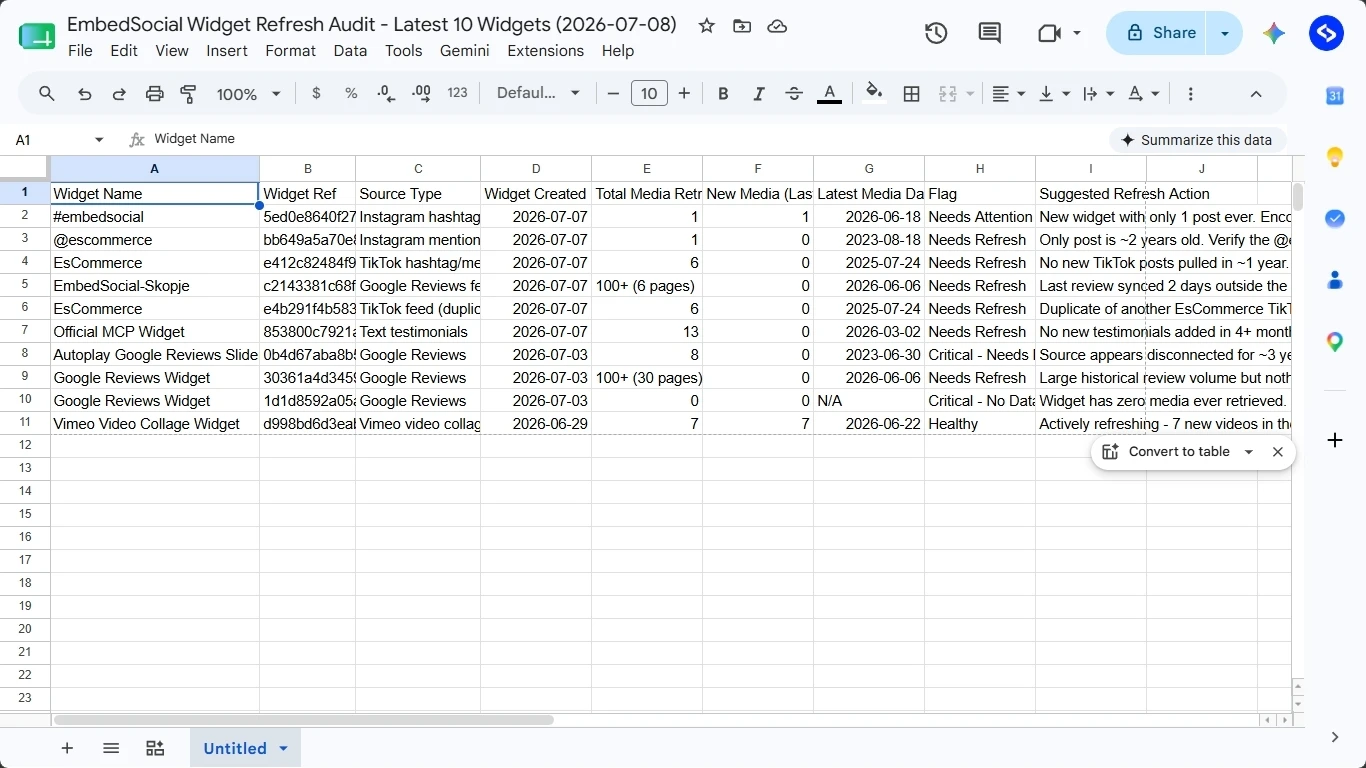This screenshot has width=1366, height=768.
Task: Open Tasks in the side panel
Action: pyautogui.click(x=1335, y=218)
